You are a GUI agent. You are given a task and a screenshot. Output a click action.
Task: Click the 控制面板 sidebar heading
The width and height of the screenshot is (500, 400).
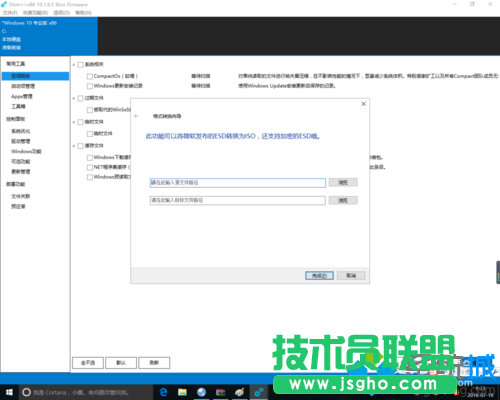[x=15, y=119]
